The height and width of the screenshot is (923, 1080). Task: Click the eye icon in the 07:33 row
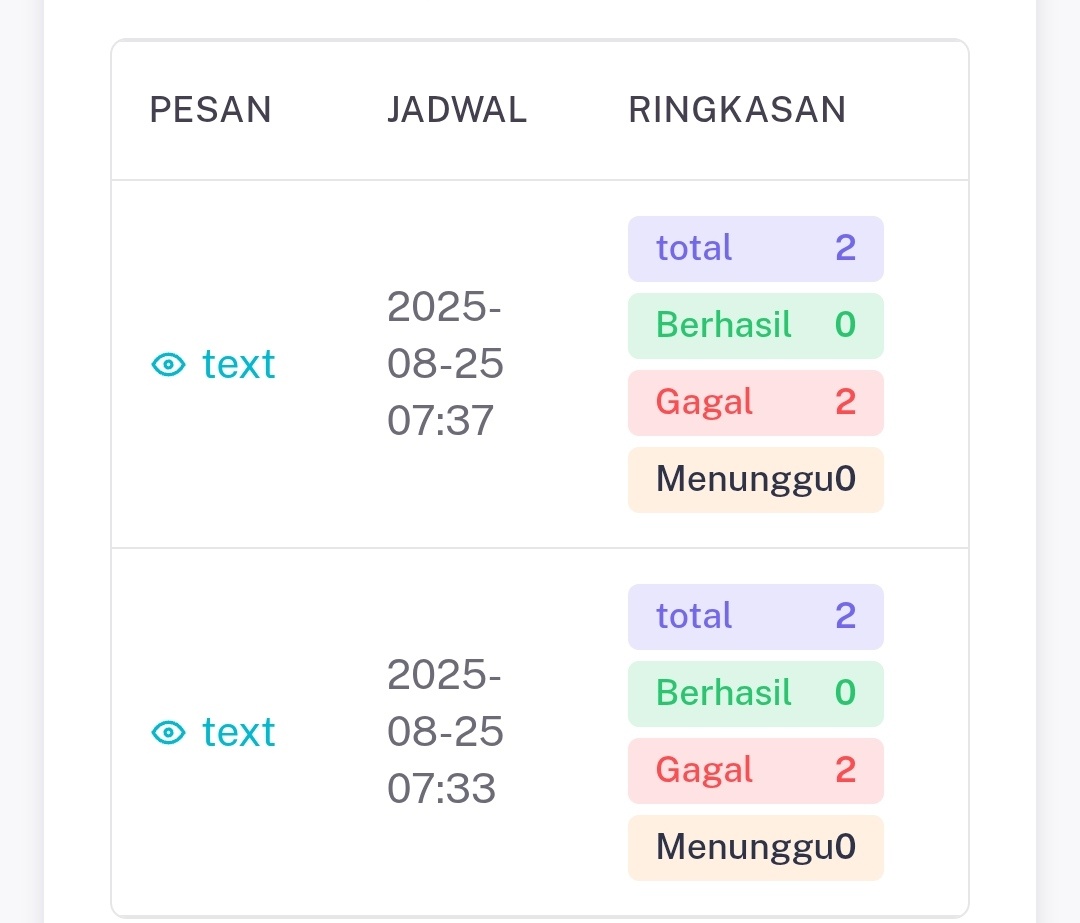pos(168,732)
